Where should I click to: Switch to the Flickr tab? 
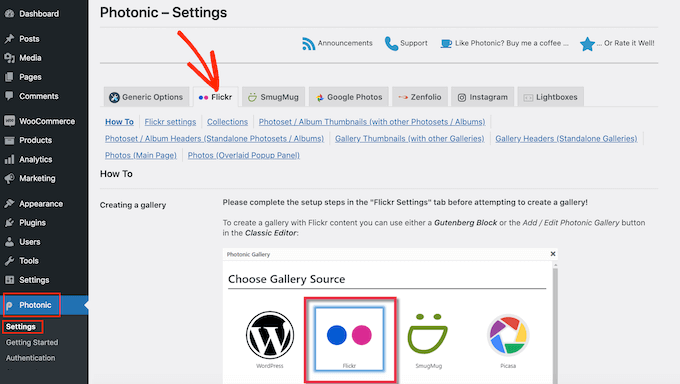pos(216,97)
